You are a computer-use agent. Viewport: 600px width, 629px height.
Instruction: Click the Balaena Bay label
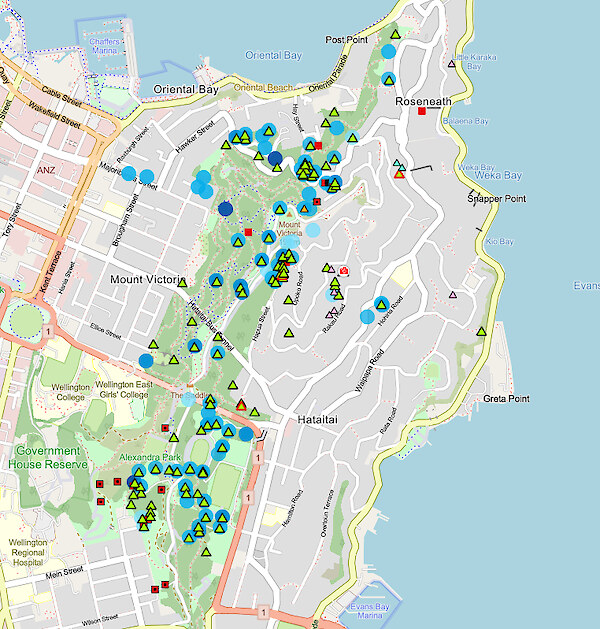(x=465, y=121)
